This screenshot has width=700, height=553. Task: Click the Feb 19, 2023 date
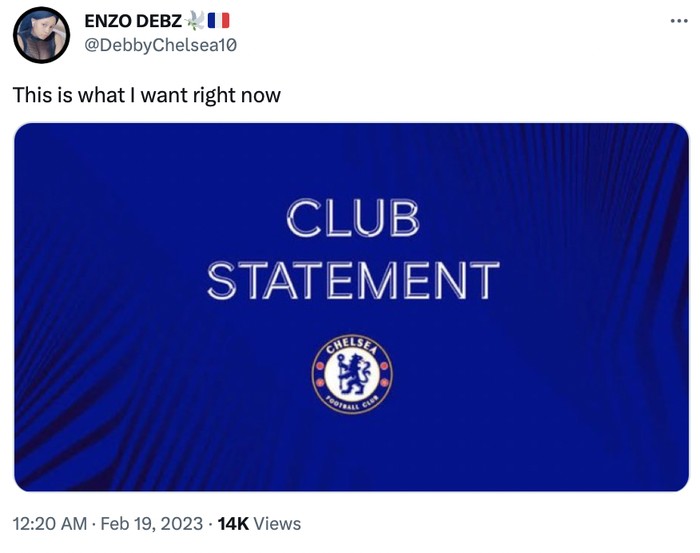pyautogui.click(x=148, y=523)
